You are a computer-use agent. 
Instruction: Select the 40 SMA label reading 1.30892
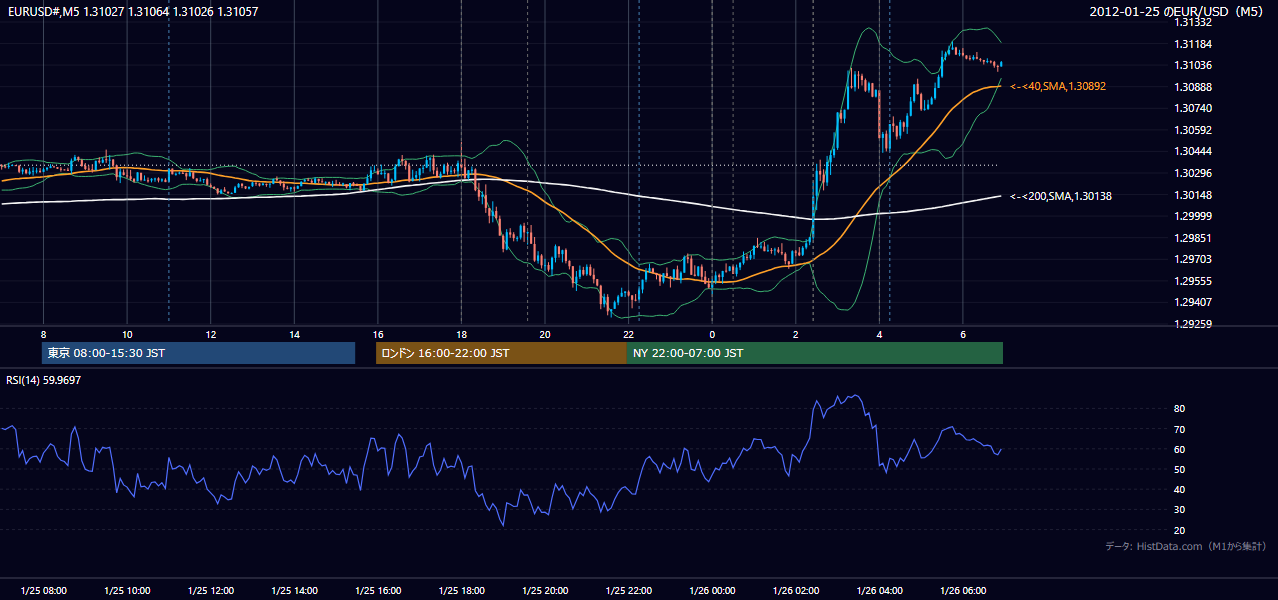point(1058,87)
